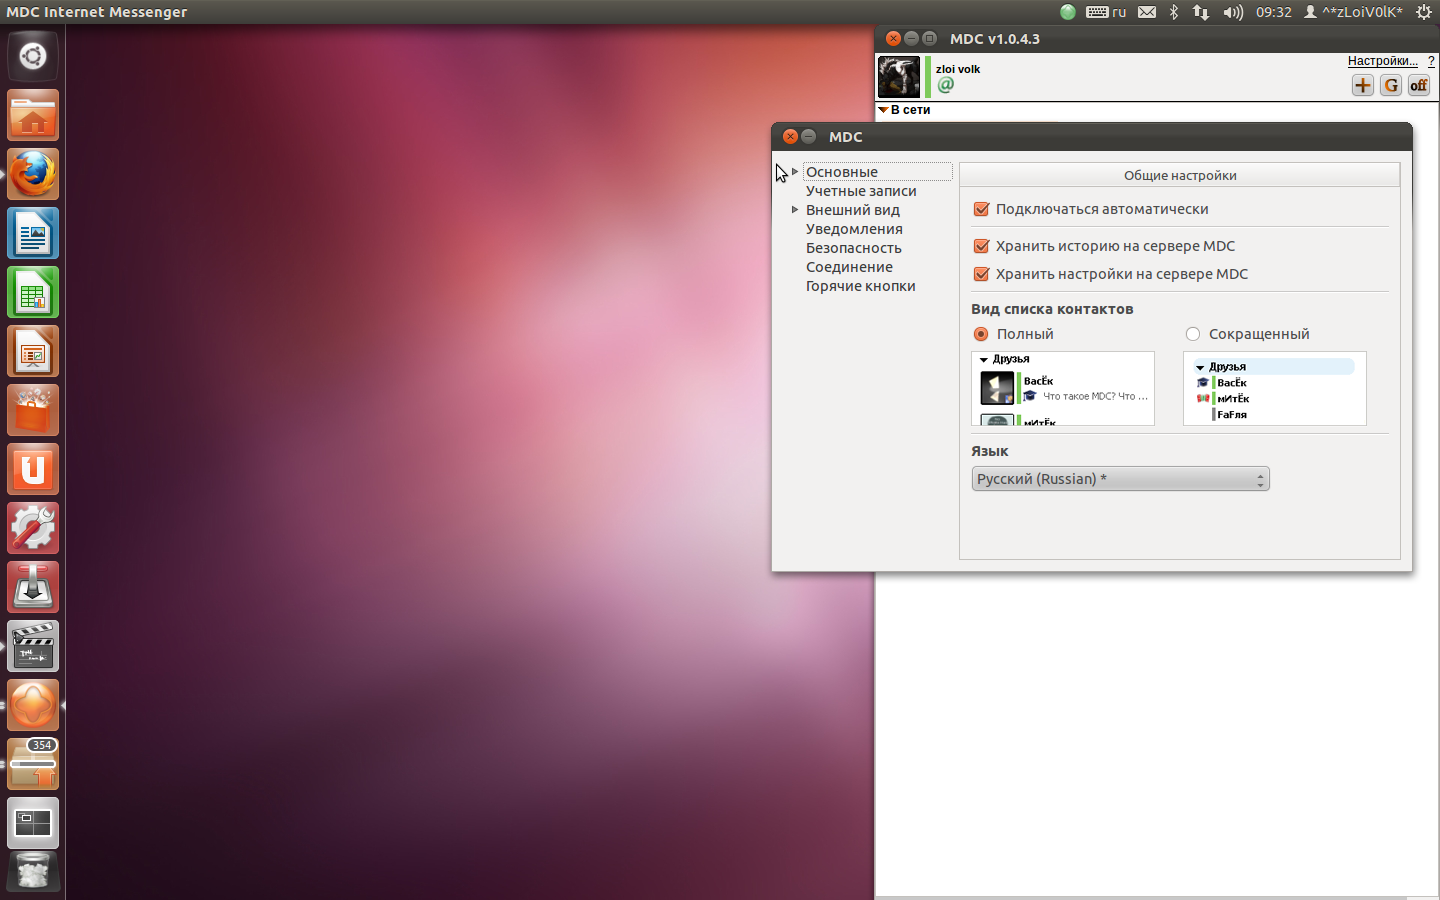The image size is (1440, 900).
Task: Select Соединение settings category
Action: point(849,267)
